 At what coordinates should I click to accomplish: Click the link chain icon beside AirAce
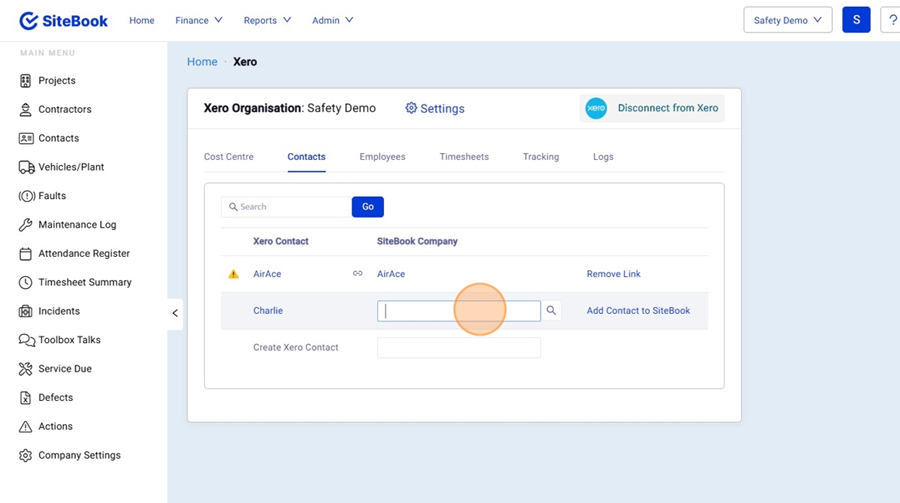coord(358,274)
